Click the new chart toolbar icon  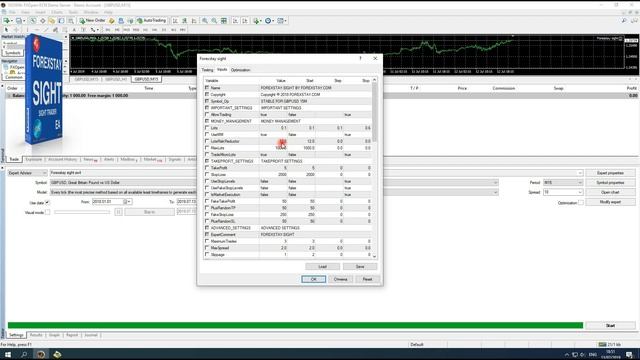pos(7,21)
